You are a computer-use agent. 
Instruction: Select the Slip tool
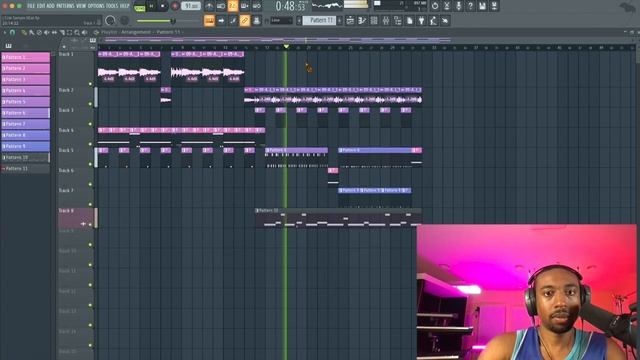(x=54, y=32)
